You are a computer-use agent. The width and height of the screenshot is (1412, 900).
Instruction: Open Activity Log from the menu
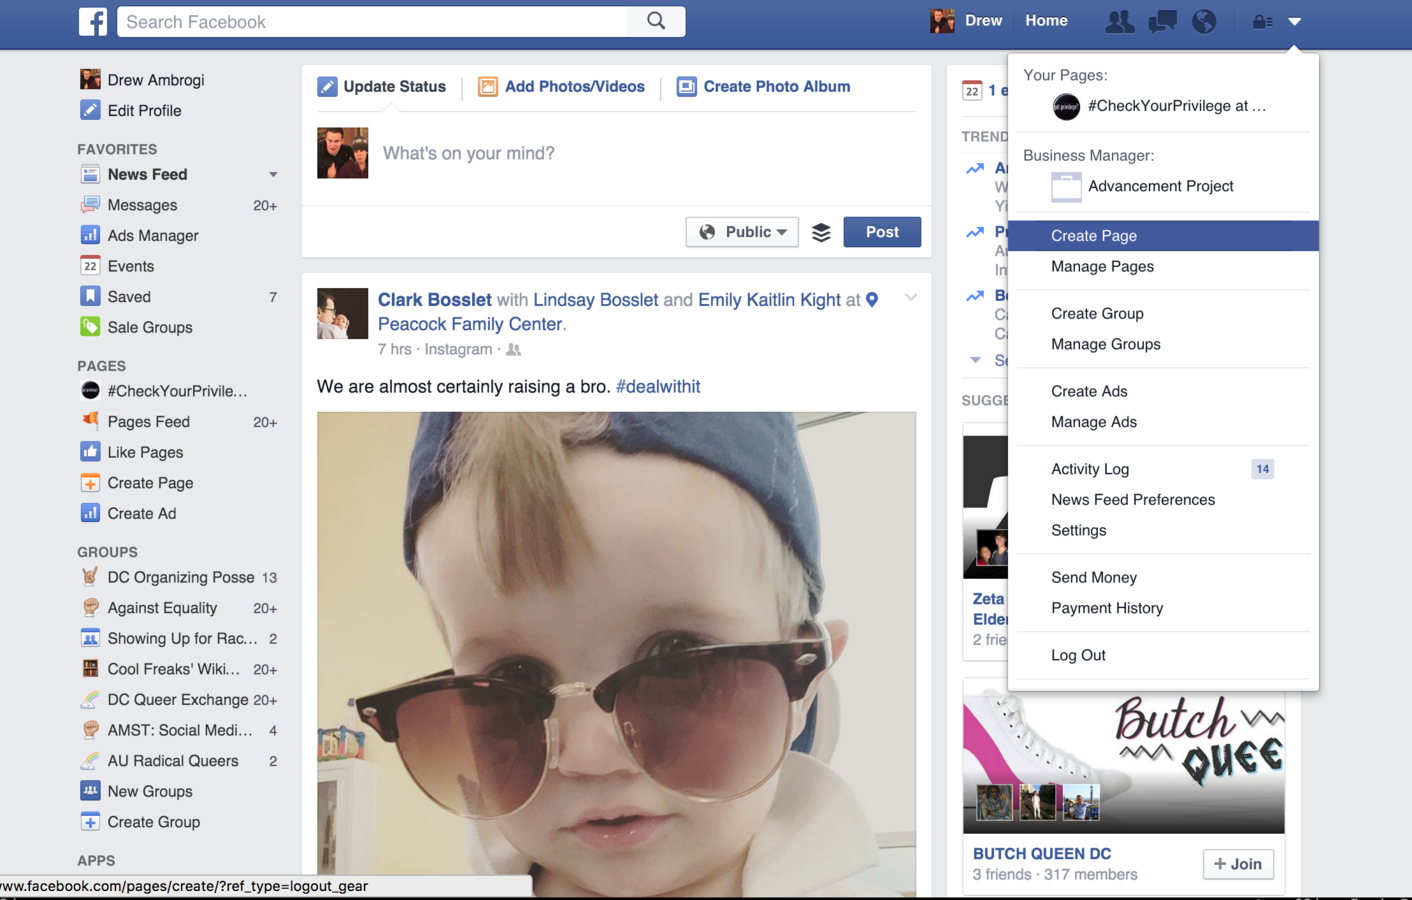(x=1090, y=469)
